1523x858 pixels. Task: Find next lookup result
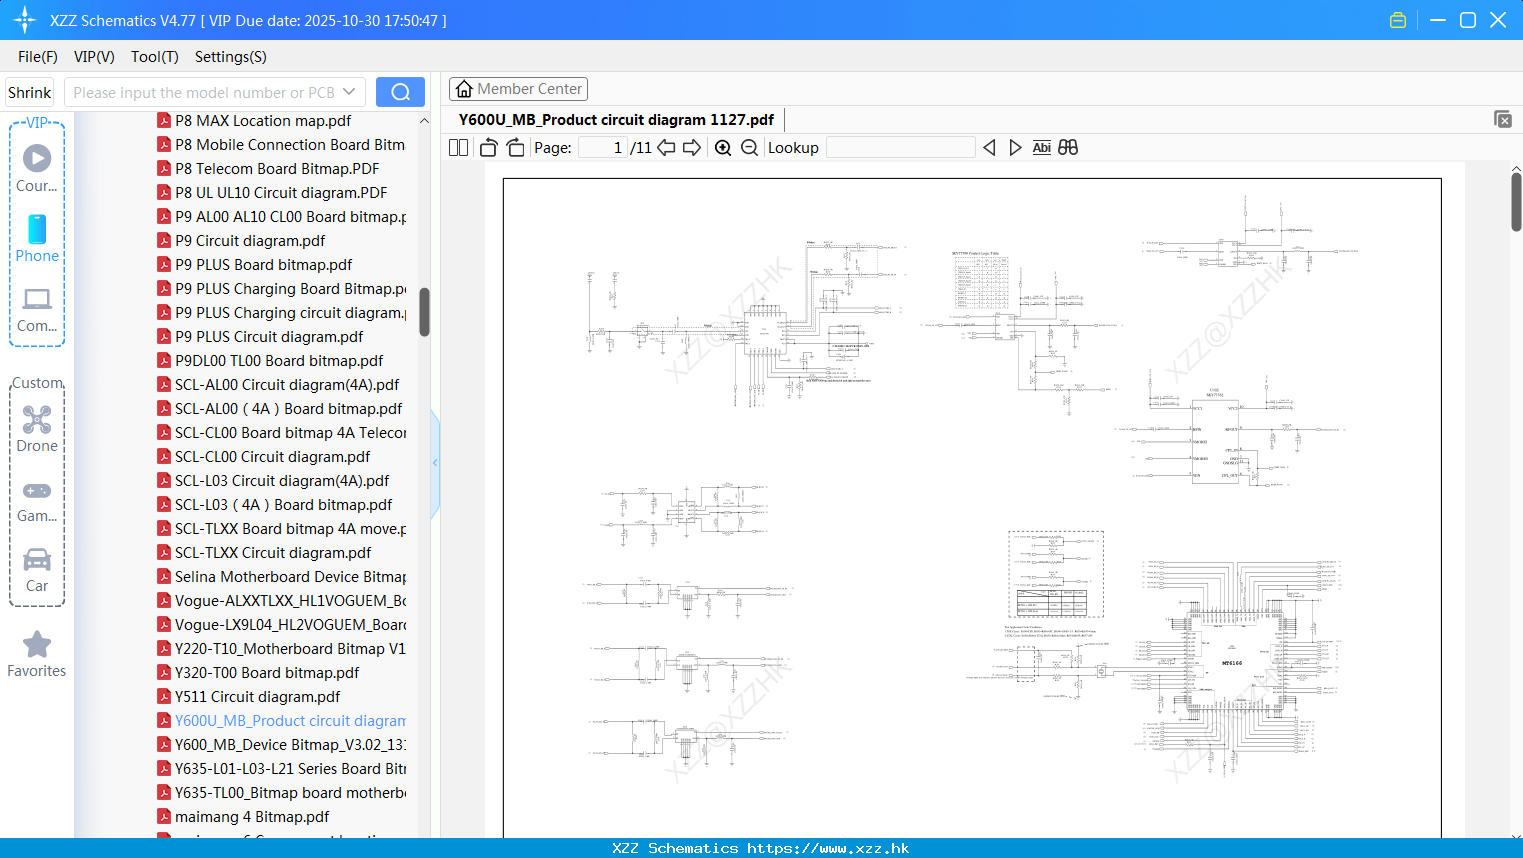(1015, 148)
